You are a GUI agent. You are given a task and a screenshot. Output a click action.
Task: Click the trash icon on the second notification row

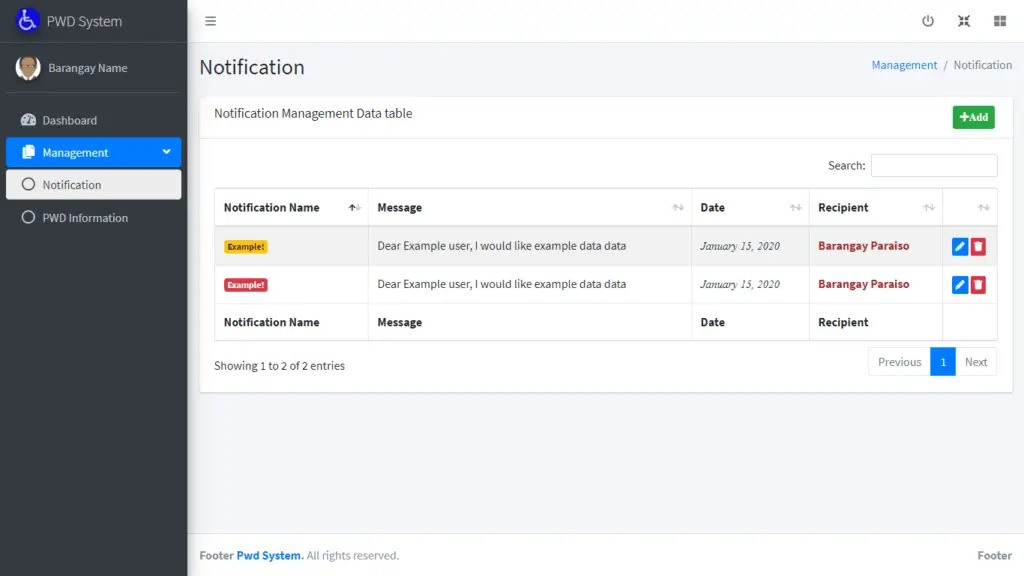click(x=980, y=284)
